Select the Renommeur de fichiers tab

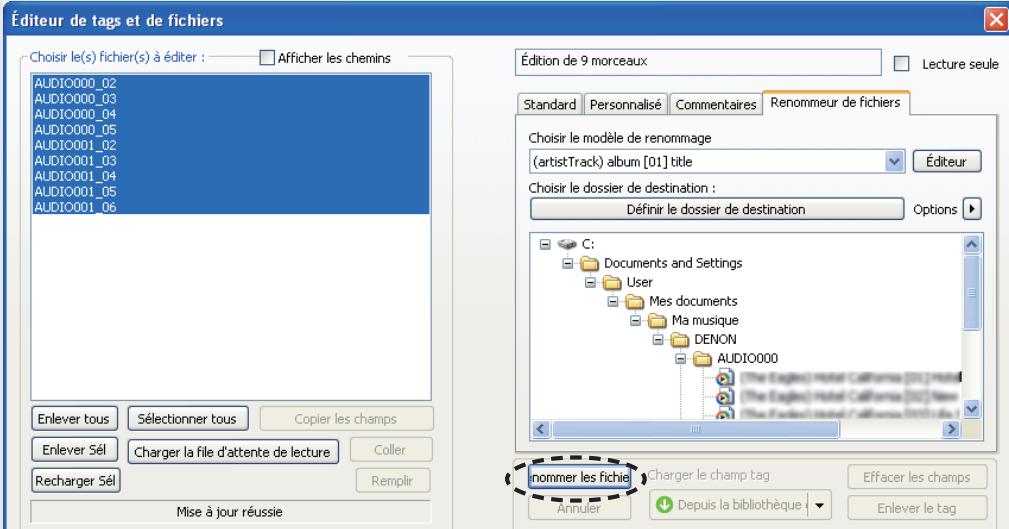(835, 102)
